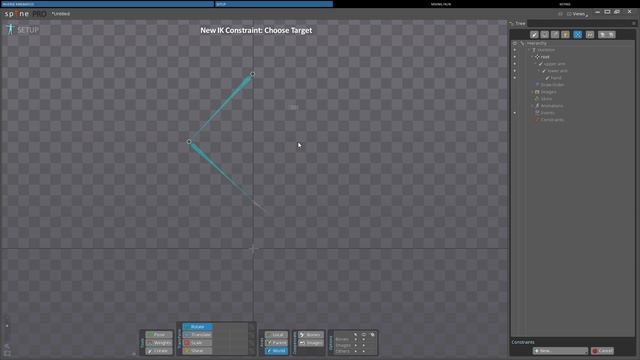Toggle Others select option dot
This screenshot has width=640, height=360.
point(356,351)
